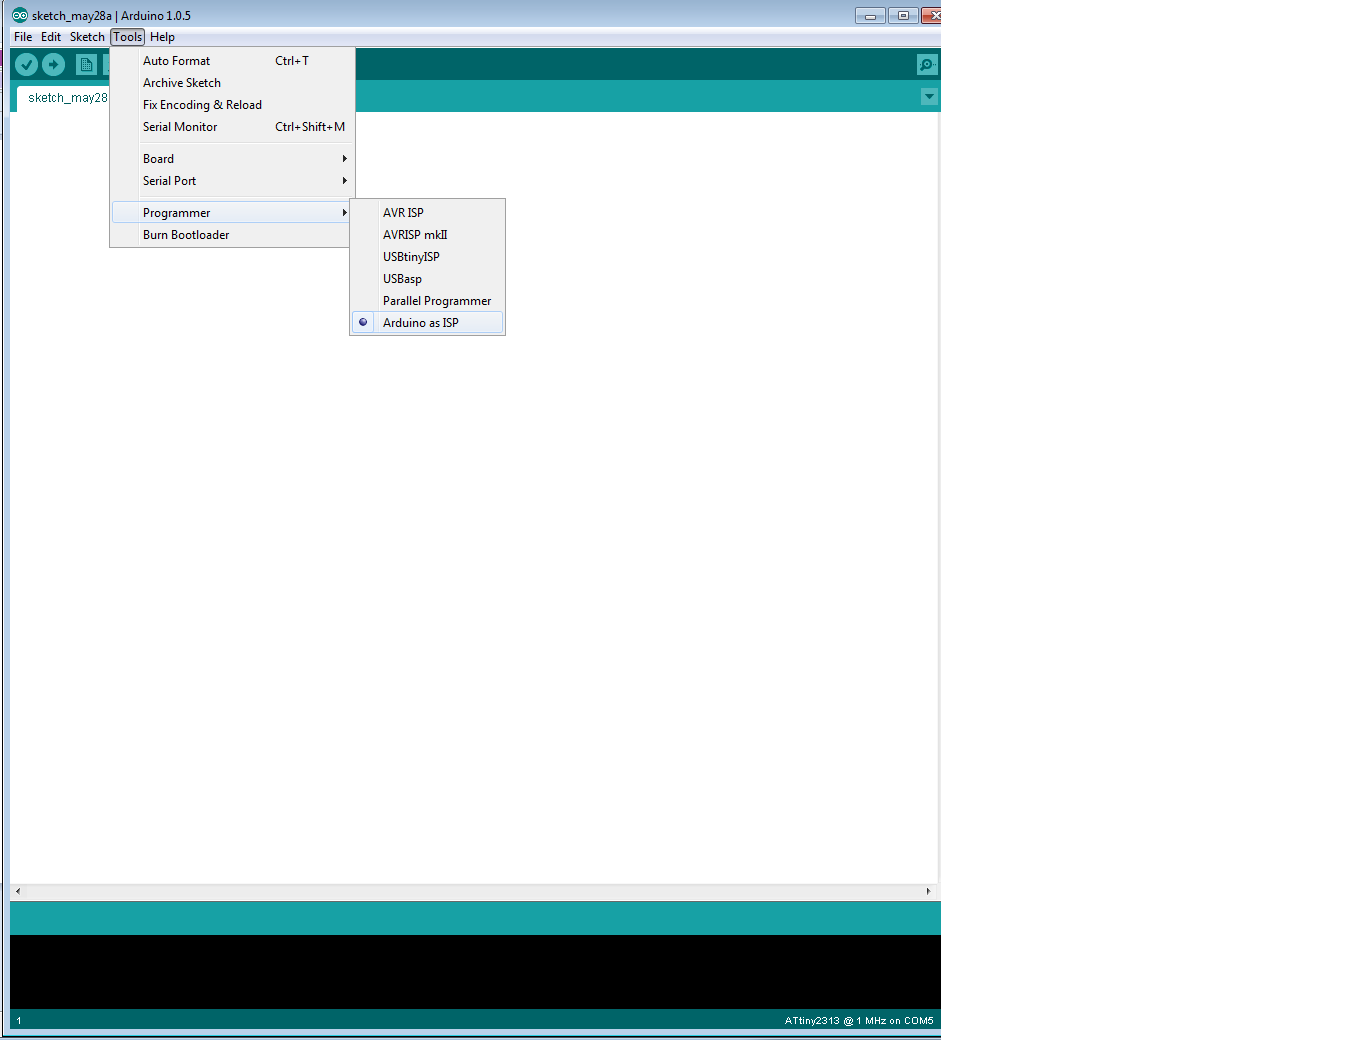Viewport: 1357px width, 1040px height.
Task: Select Archive Sketch menu entry
Action: [x=232, y=83]
